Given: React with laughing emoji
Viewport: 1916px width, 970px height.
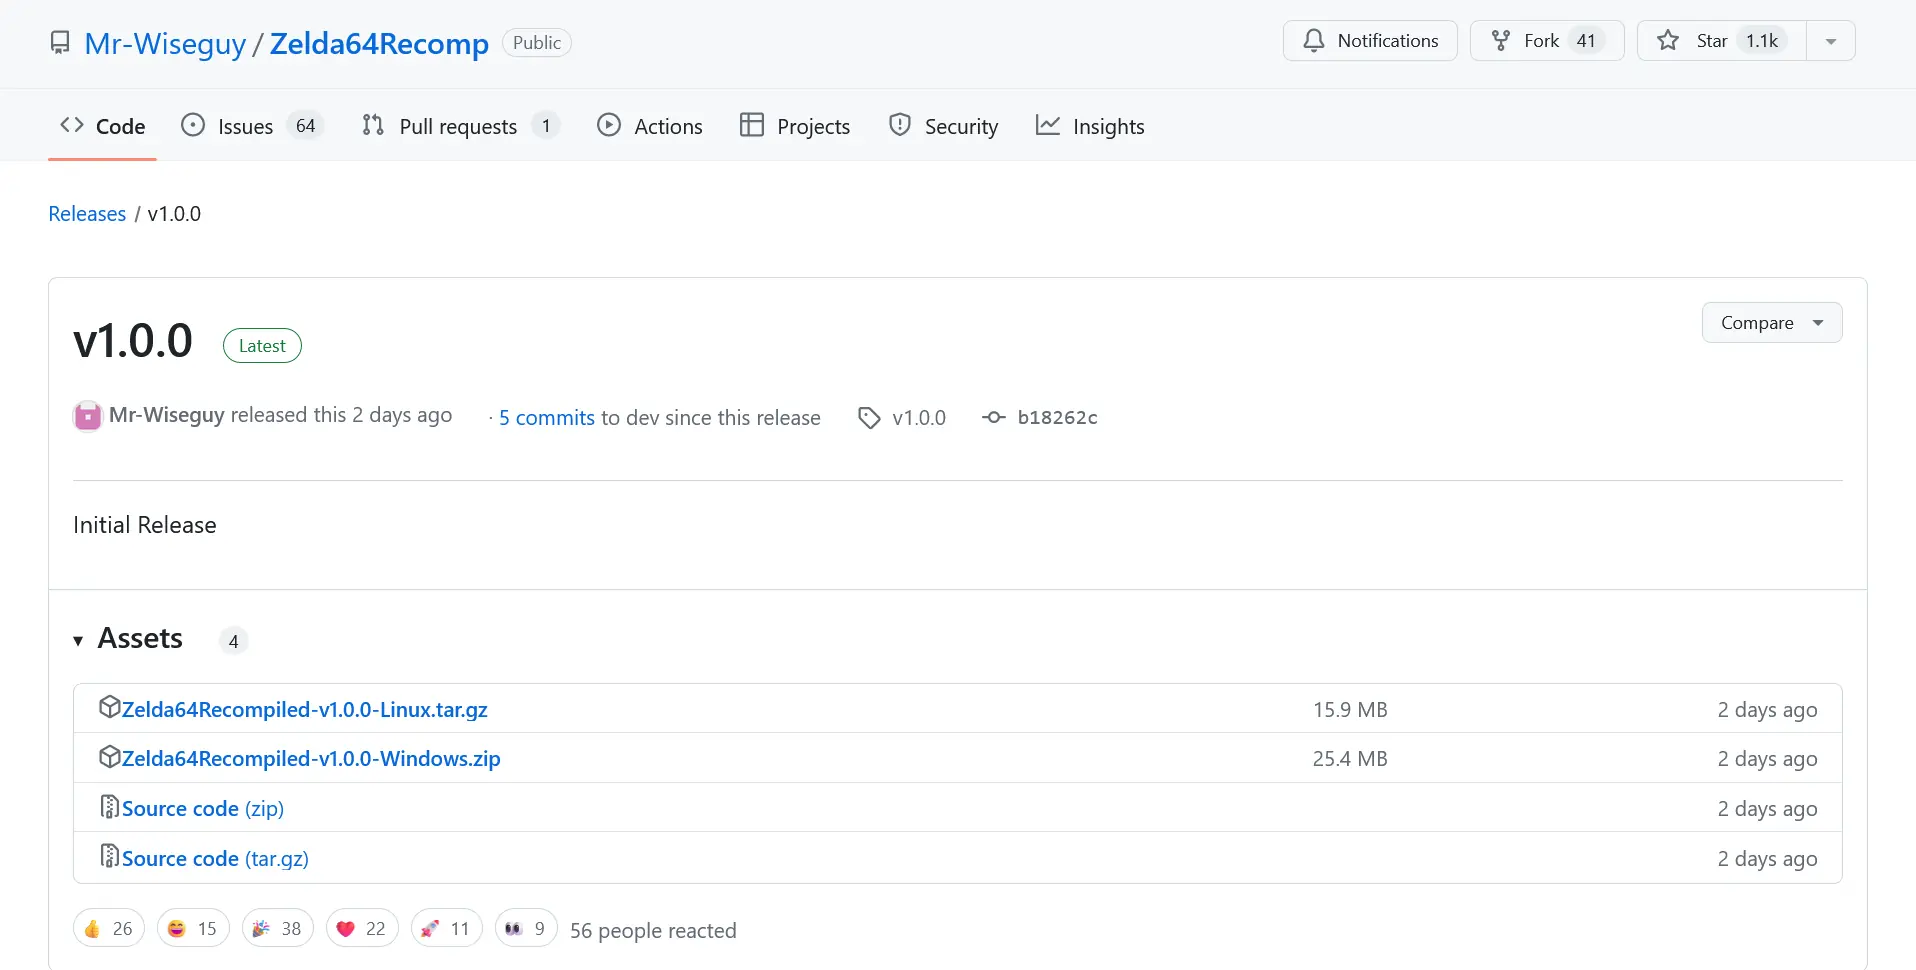Looking at the screenshot, I should (x=193, y=929).
